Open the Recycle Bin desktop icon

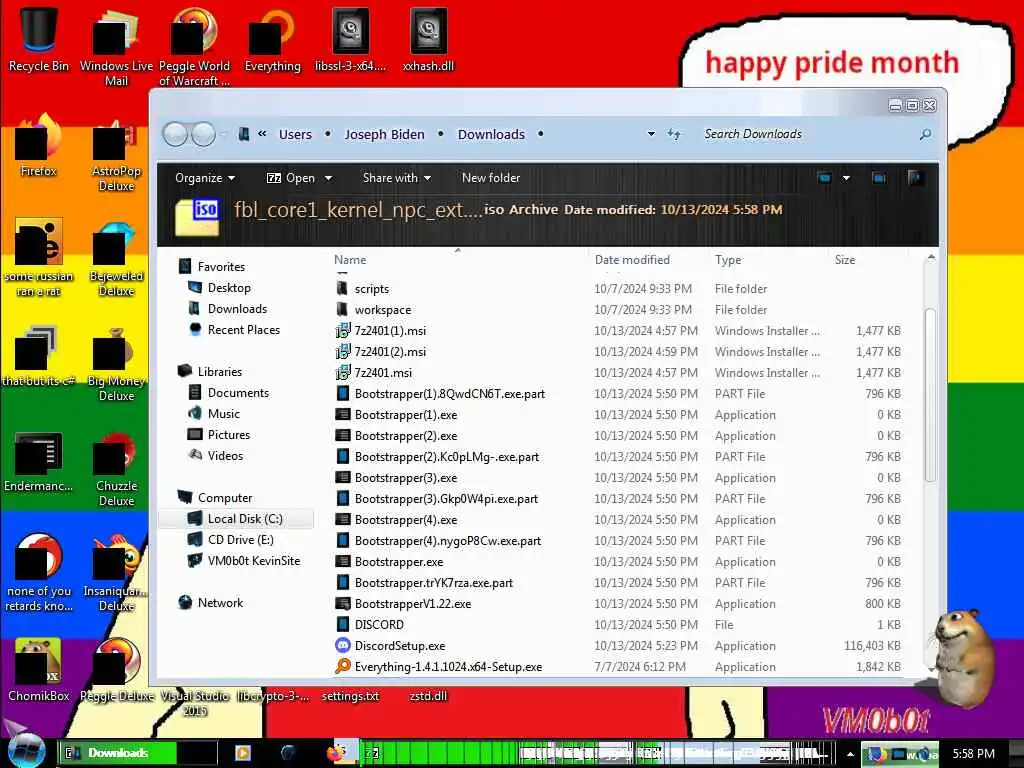pyautogui.click(x=39, y=36)
